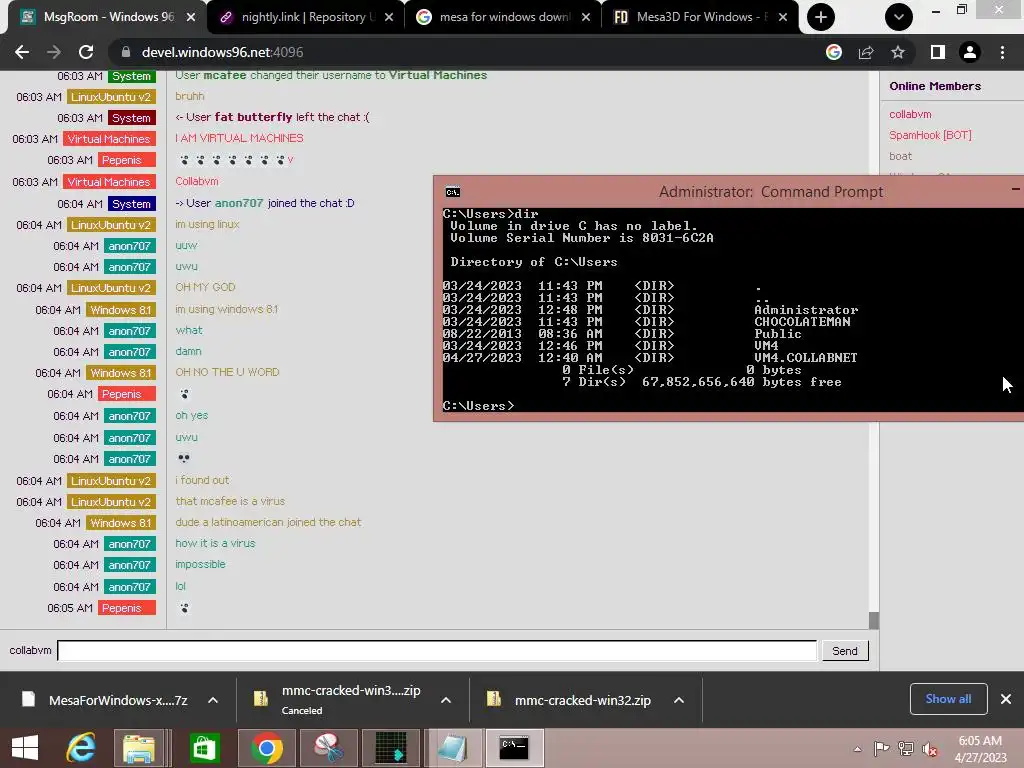Click the address bar URL

tap(223, 52)
